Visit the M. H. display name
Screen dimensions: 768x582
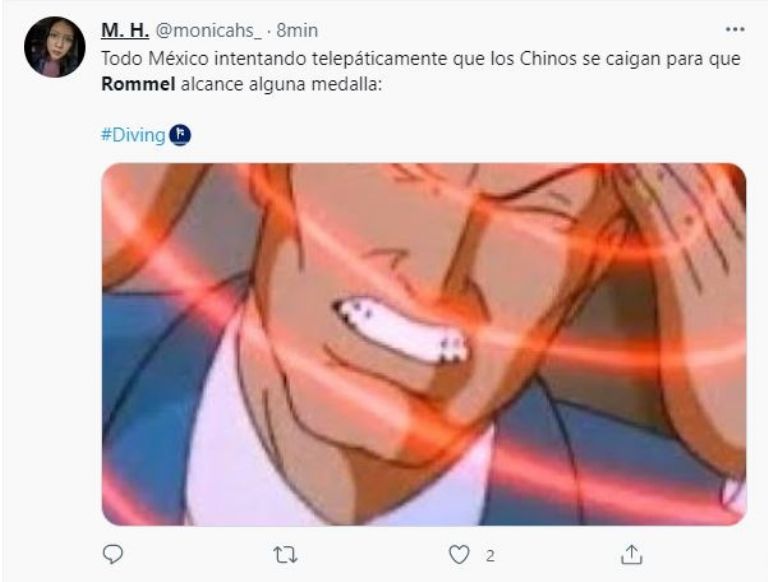pyautogui.click(x=125, y=30)
